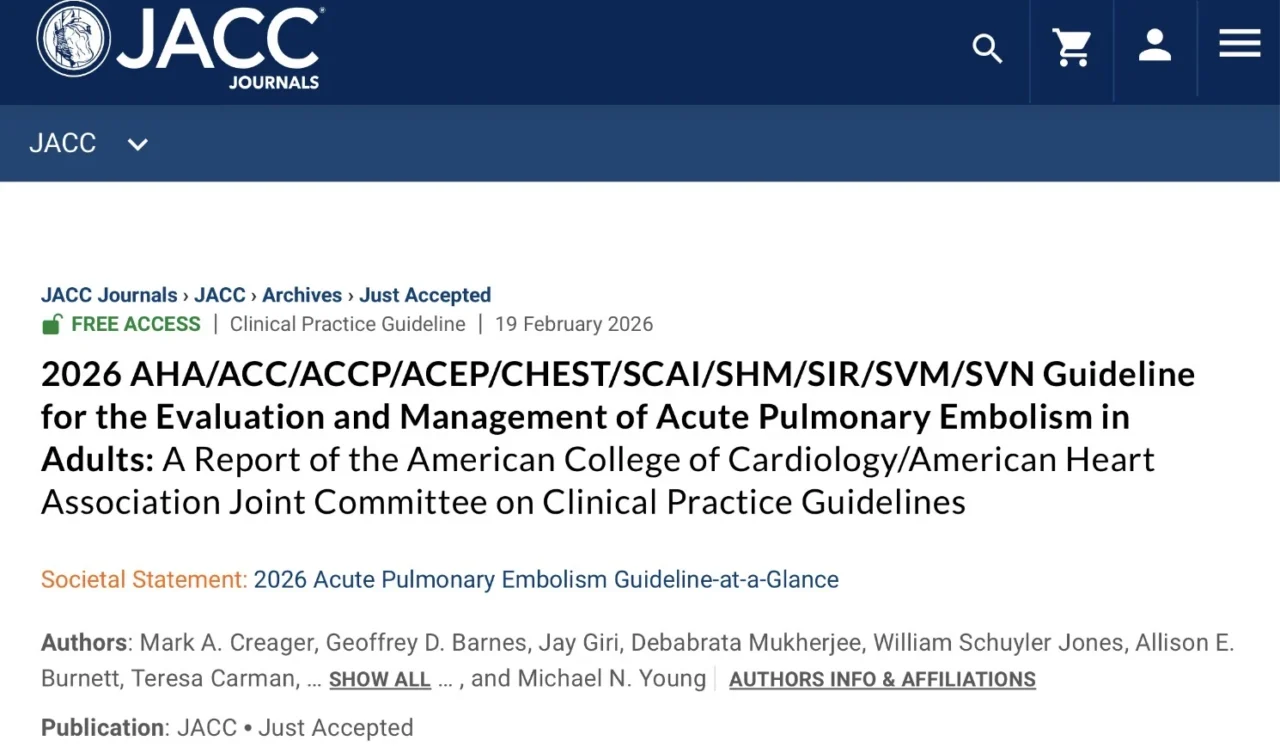Open the search icon in top bar
The width and height of the screenshot is (1280, 753).
click(987, 48)
